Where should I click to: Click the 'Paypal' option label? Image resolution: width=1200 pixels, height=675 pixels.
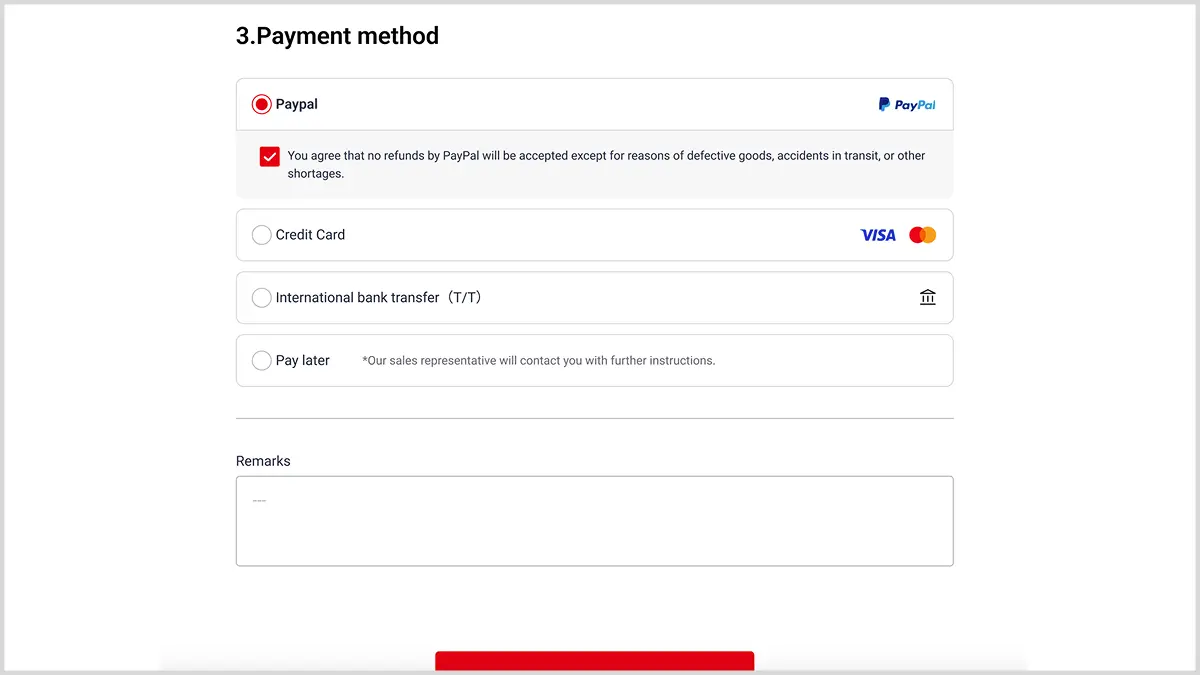pos(297,104)
